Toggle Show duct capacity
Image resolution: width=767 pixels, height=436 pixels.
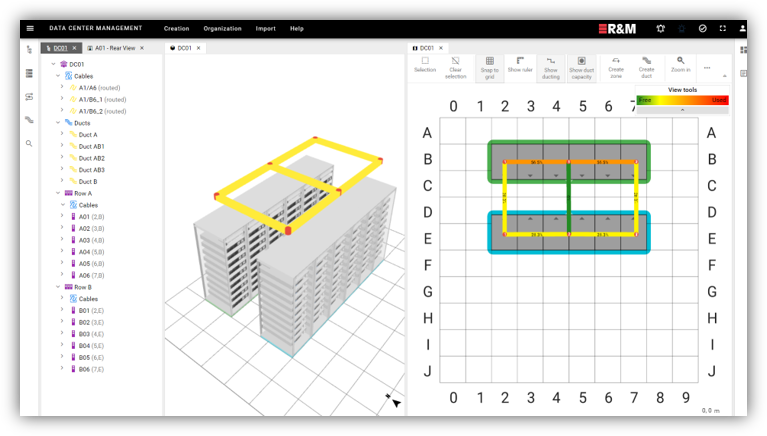(x=581, y=68)
